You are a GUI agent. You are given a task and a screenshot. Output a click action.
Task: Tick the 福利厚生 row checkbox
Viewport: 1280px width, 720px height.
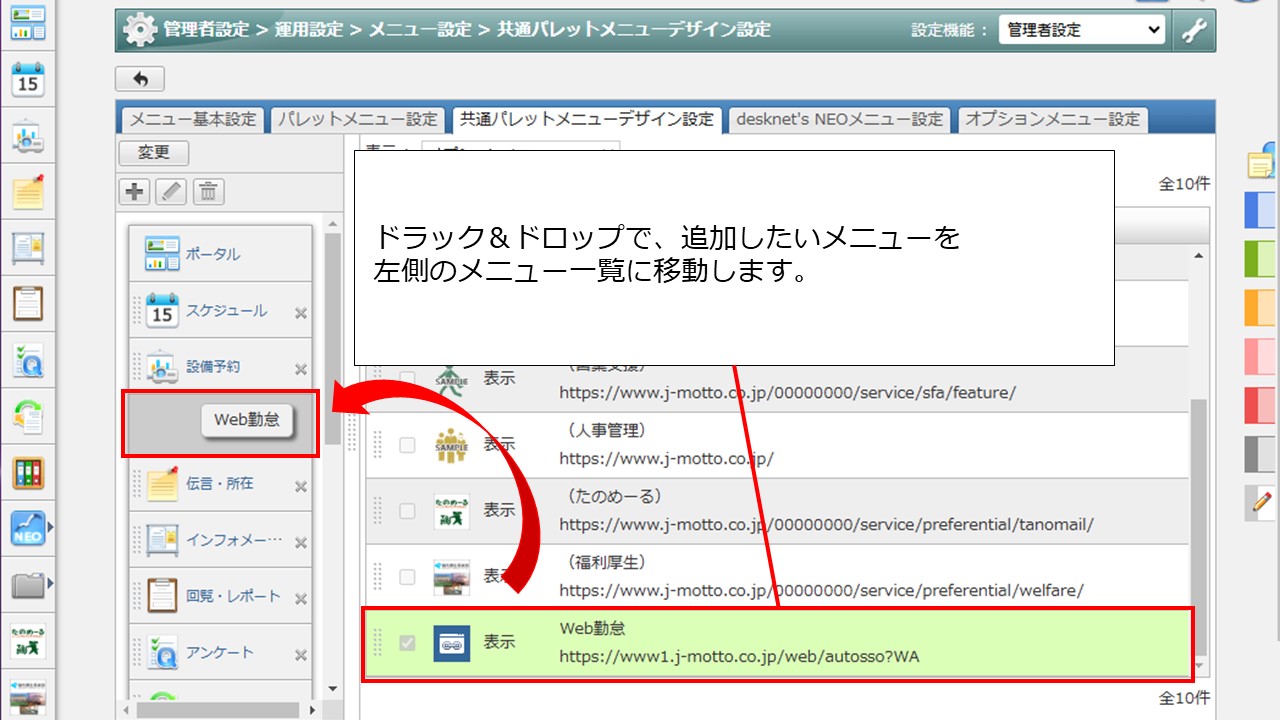(x=407, y=577)
